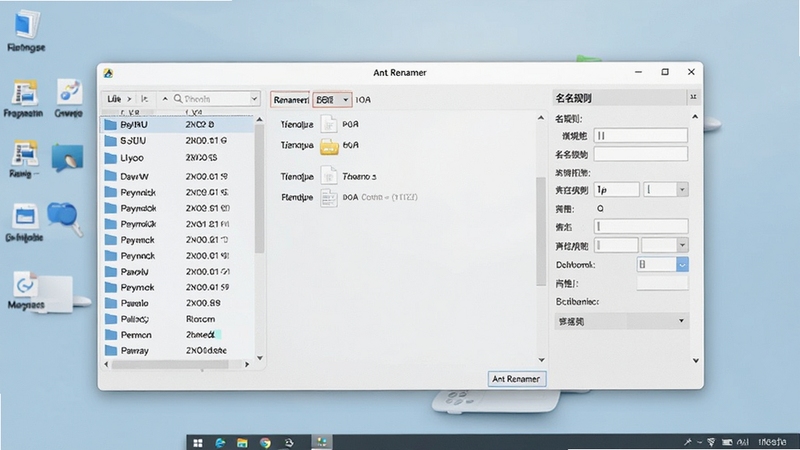
Task: Click the Tlenolpe Theano s file entry
Action: pos(329,176)
